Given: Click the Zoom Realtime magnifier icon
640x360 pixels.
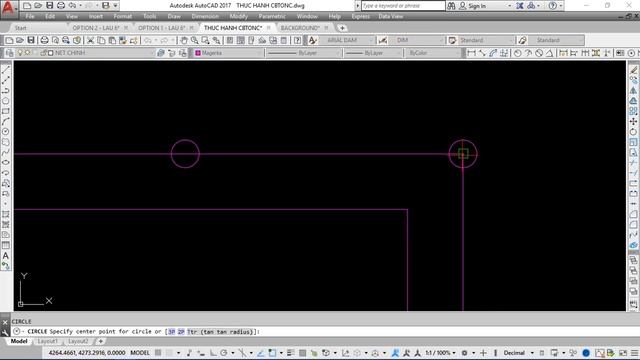Looking at the screenshot, I should (195, 40).
